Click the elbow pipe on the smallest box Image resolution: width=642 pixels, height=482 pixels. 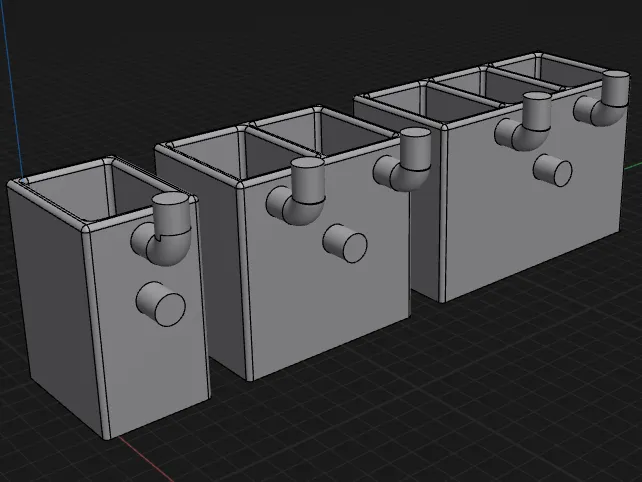pos(163,229)
